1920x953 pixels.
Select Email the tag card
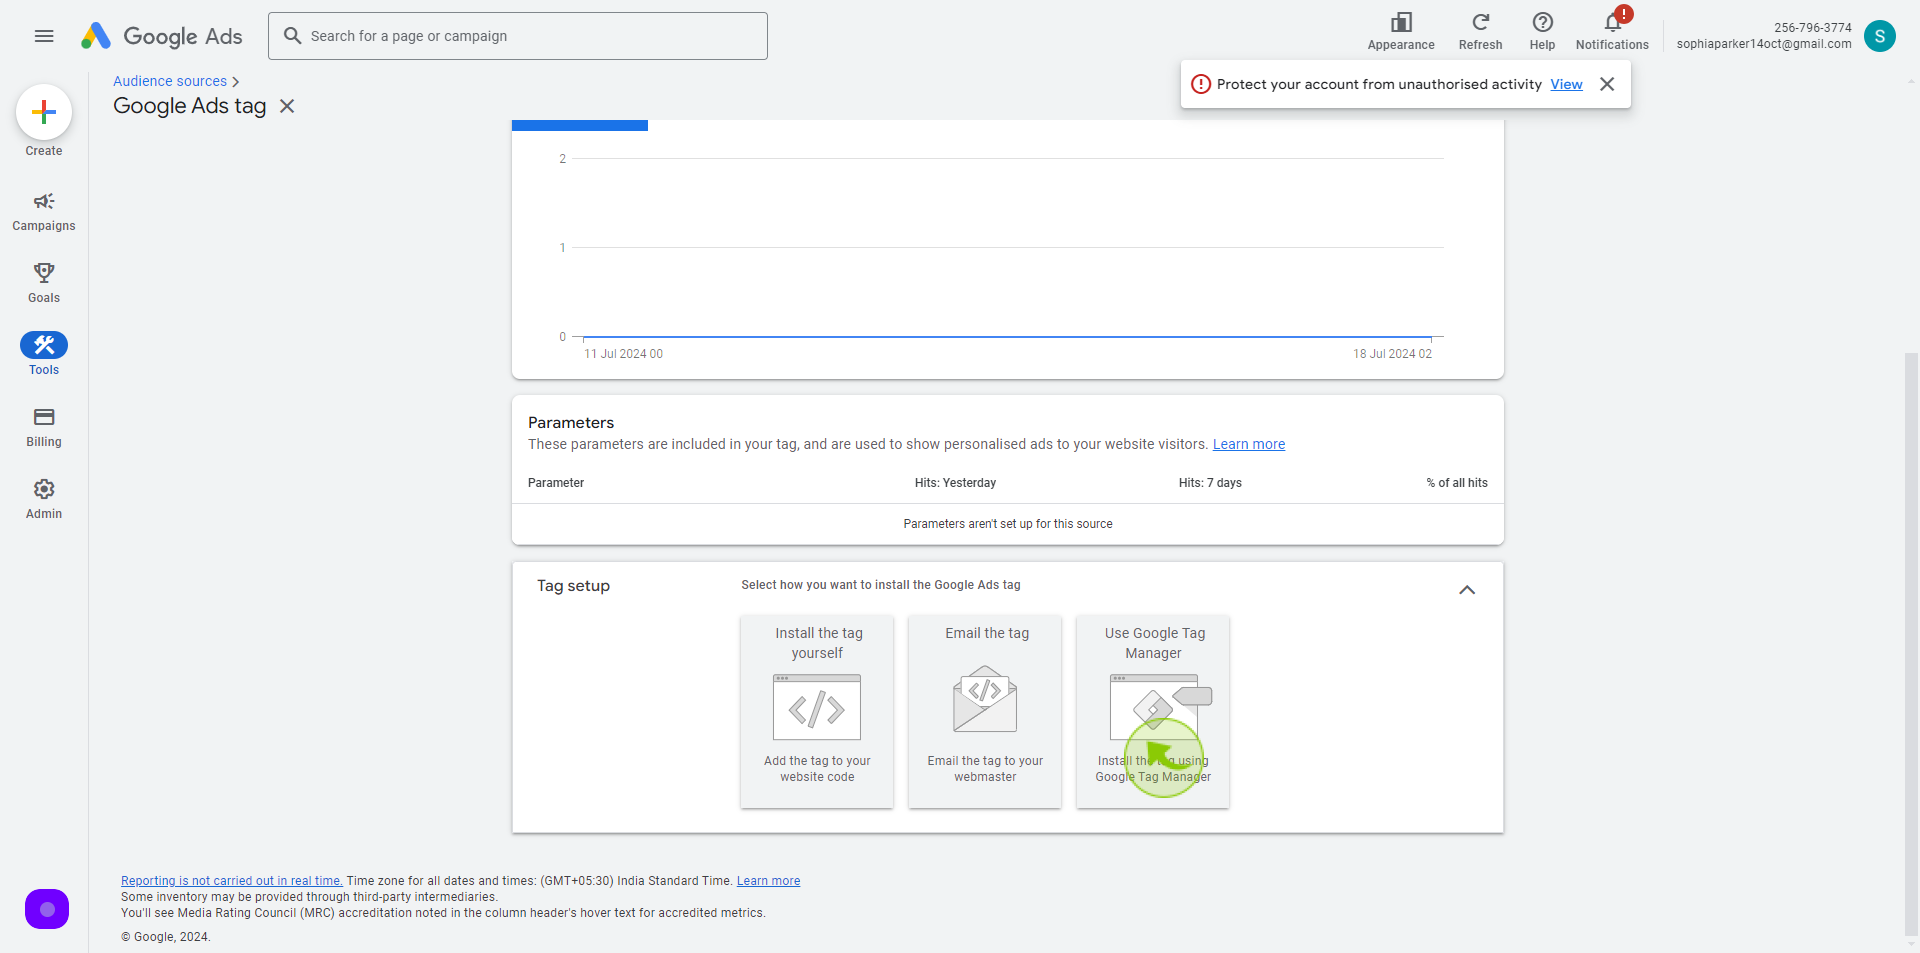(985, 711)
